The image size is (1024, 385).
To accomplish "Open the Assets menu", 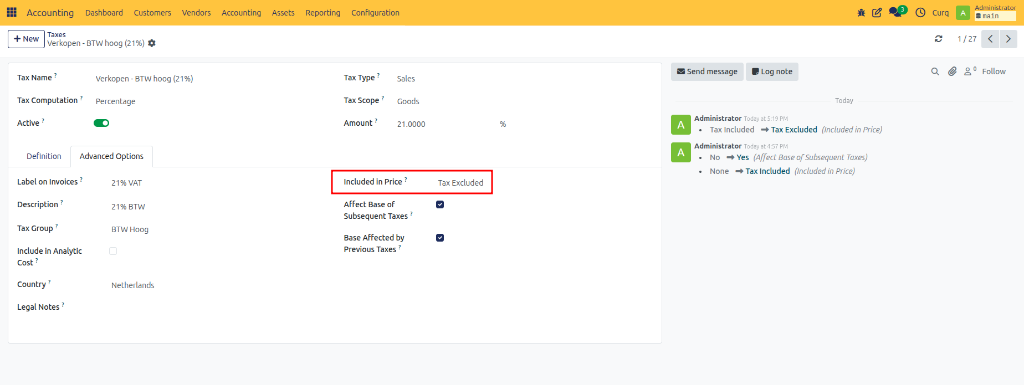I will click(x=283, y=12).
